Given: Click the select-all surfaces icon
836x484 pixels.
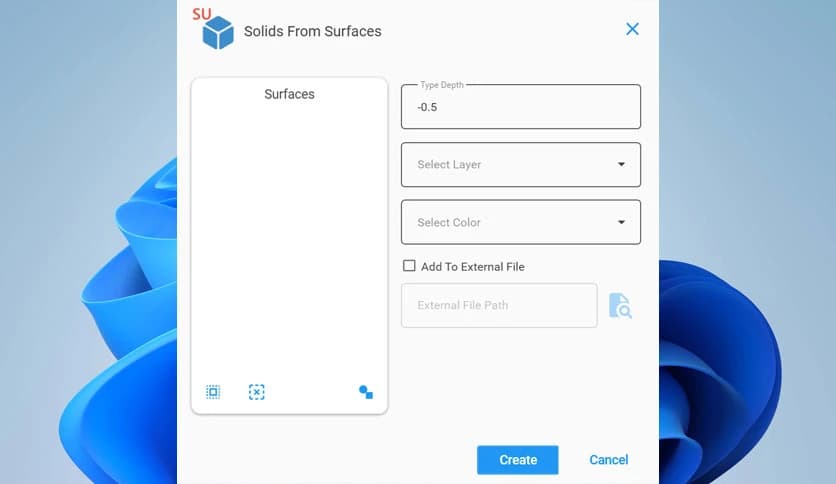Looking at the screenshot, I should (x=213, y=392).
